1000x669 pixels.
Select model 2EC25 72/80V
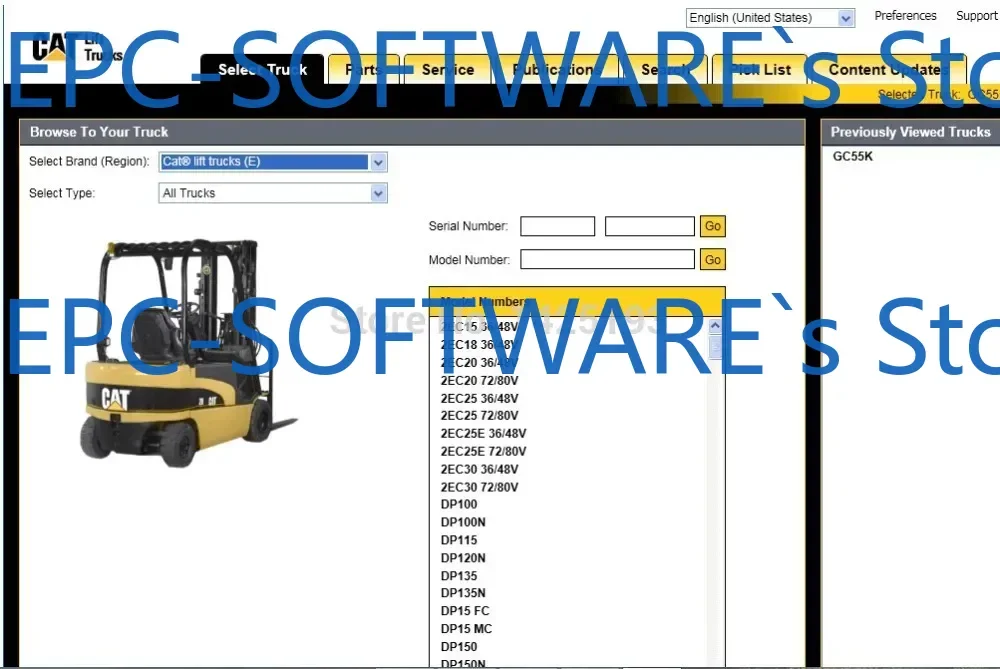(x=479, y=416)
